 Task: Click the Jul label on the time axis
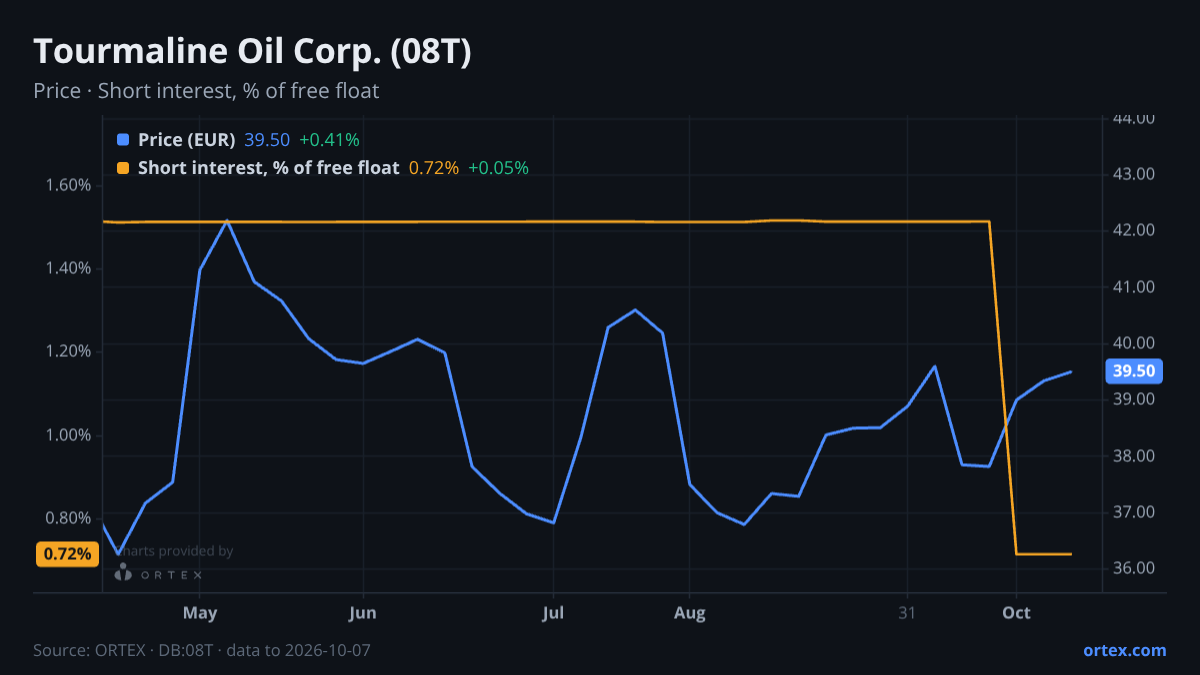[x=553, y=613]
